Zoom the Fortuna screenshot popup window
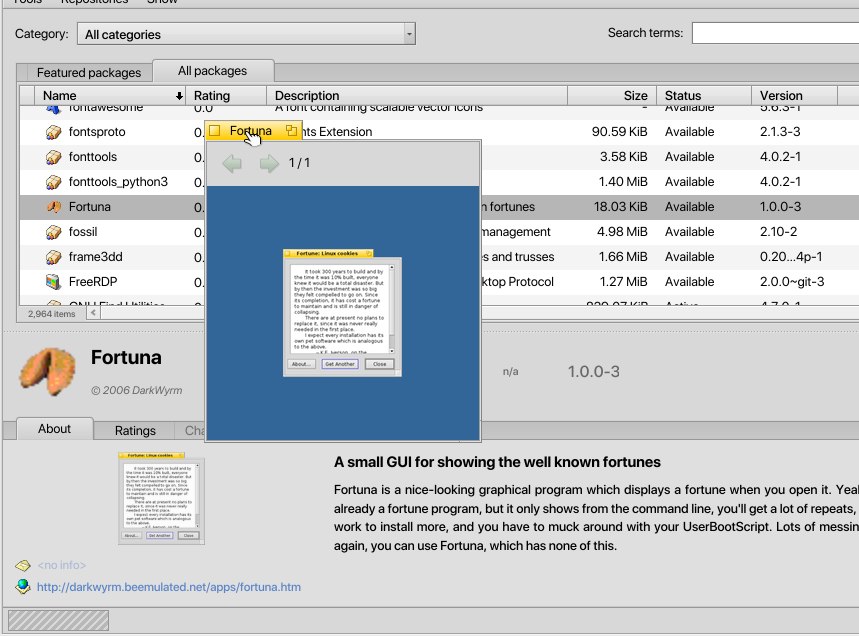 [x=291, y=131]
